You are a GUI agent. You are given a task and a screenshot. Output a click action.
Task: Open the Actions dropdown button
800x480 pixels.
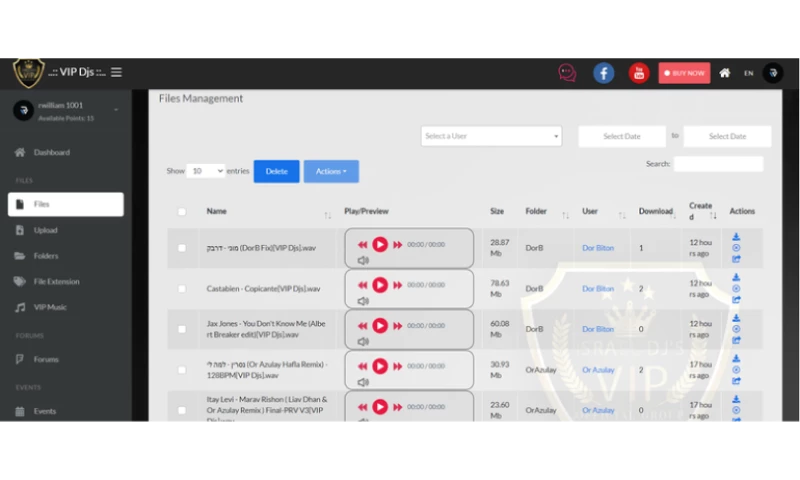331,171
